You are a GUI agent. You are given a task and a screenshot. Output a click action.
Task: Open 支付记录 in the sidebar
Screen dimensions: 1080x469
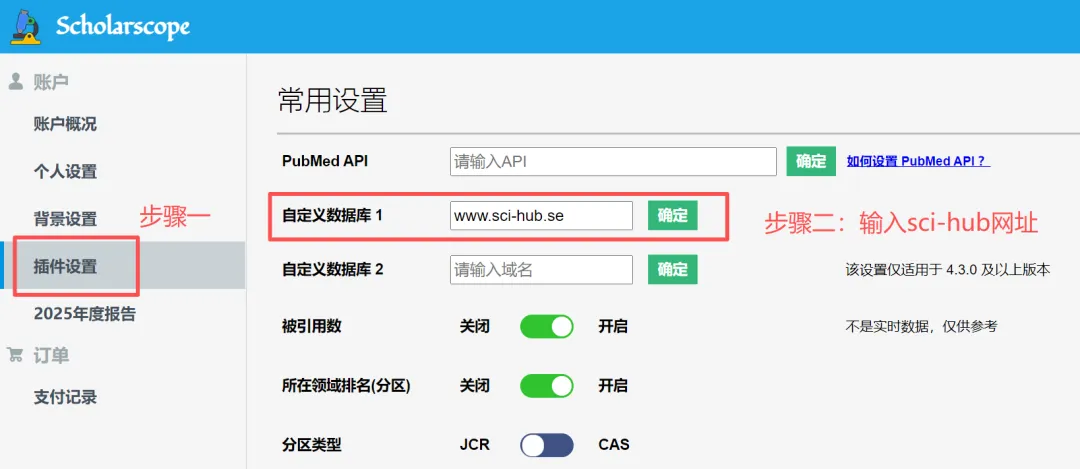(65, 397)
